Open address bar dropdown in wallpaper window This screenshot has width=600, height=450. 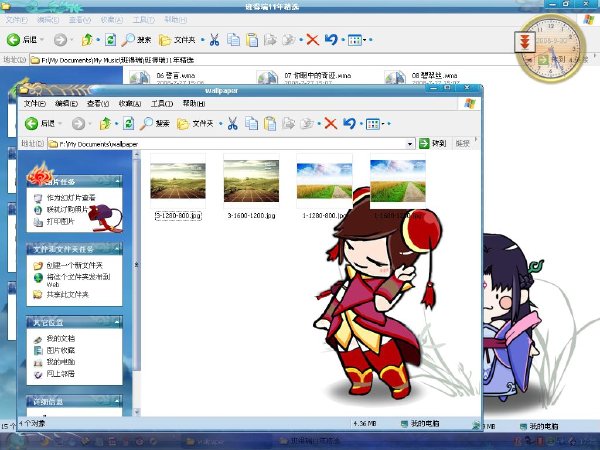(x=410, y=144)
